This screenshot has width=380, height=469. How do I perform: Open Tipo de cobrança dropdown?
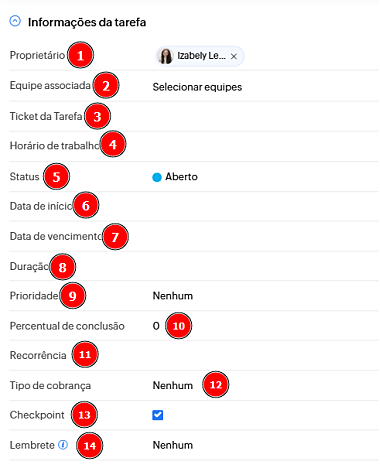173,385
